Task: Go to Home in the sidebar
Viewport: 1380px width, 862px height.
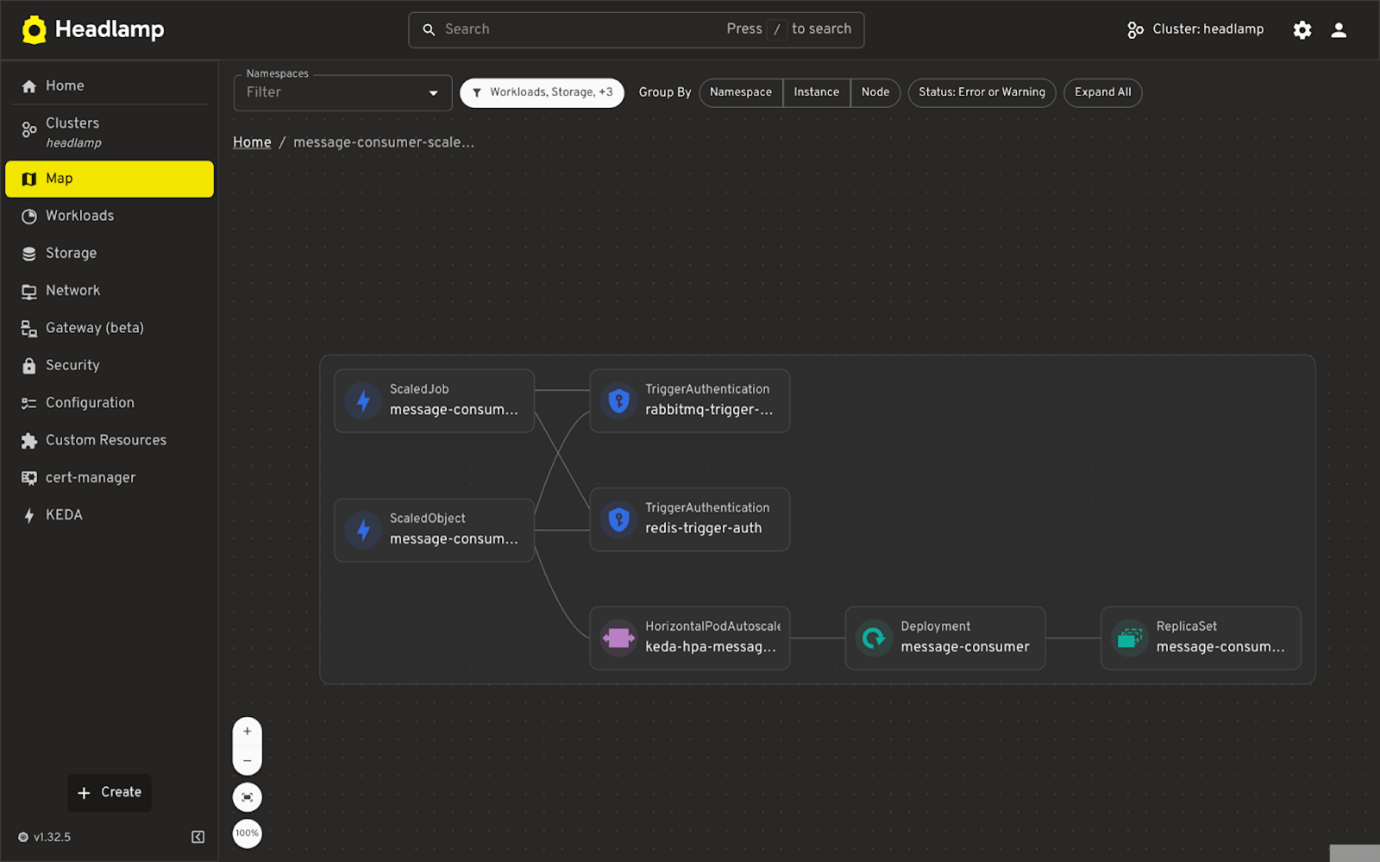Action: pos(110,86)
